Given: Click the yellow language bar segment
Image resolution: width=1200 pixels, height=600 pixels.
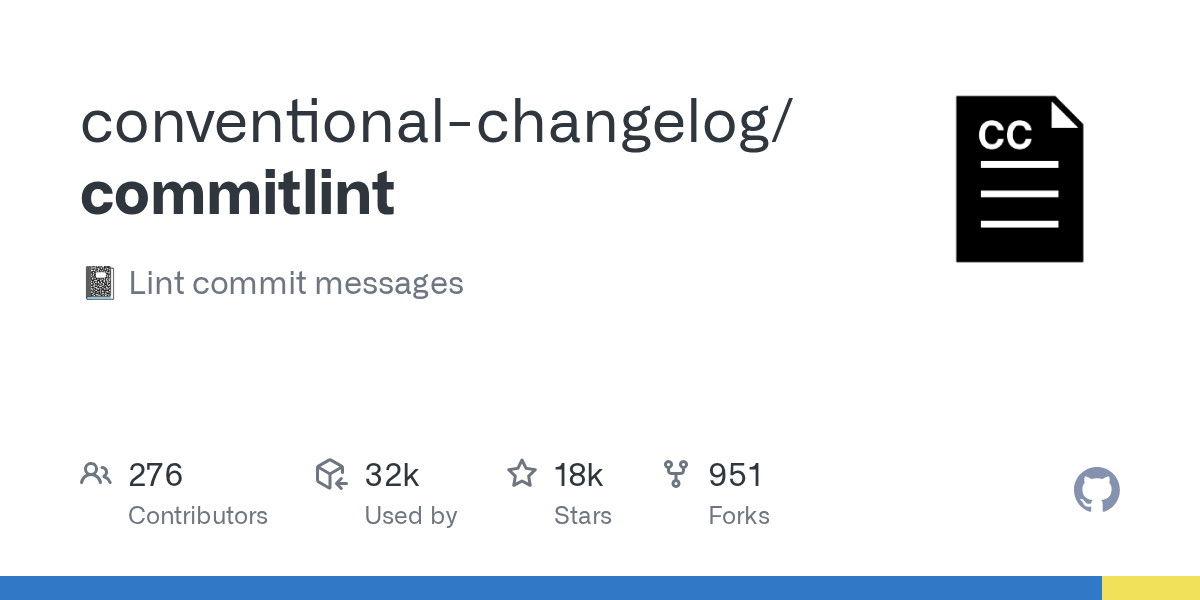Looking at the screenshot, I should [1150, 588].
